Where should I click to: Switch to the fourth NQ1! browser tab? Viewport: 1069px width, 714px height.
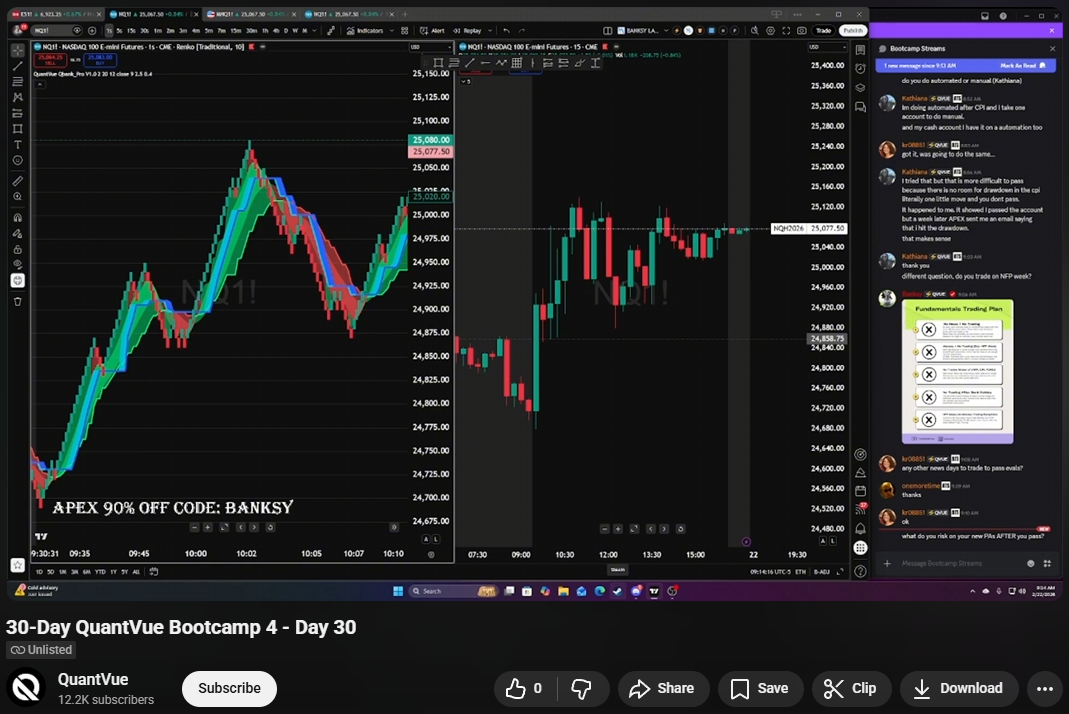click(x=349, y=14)
